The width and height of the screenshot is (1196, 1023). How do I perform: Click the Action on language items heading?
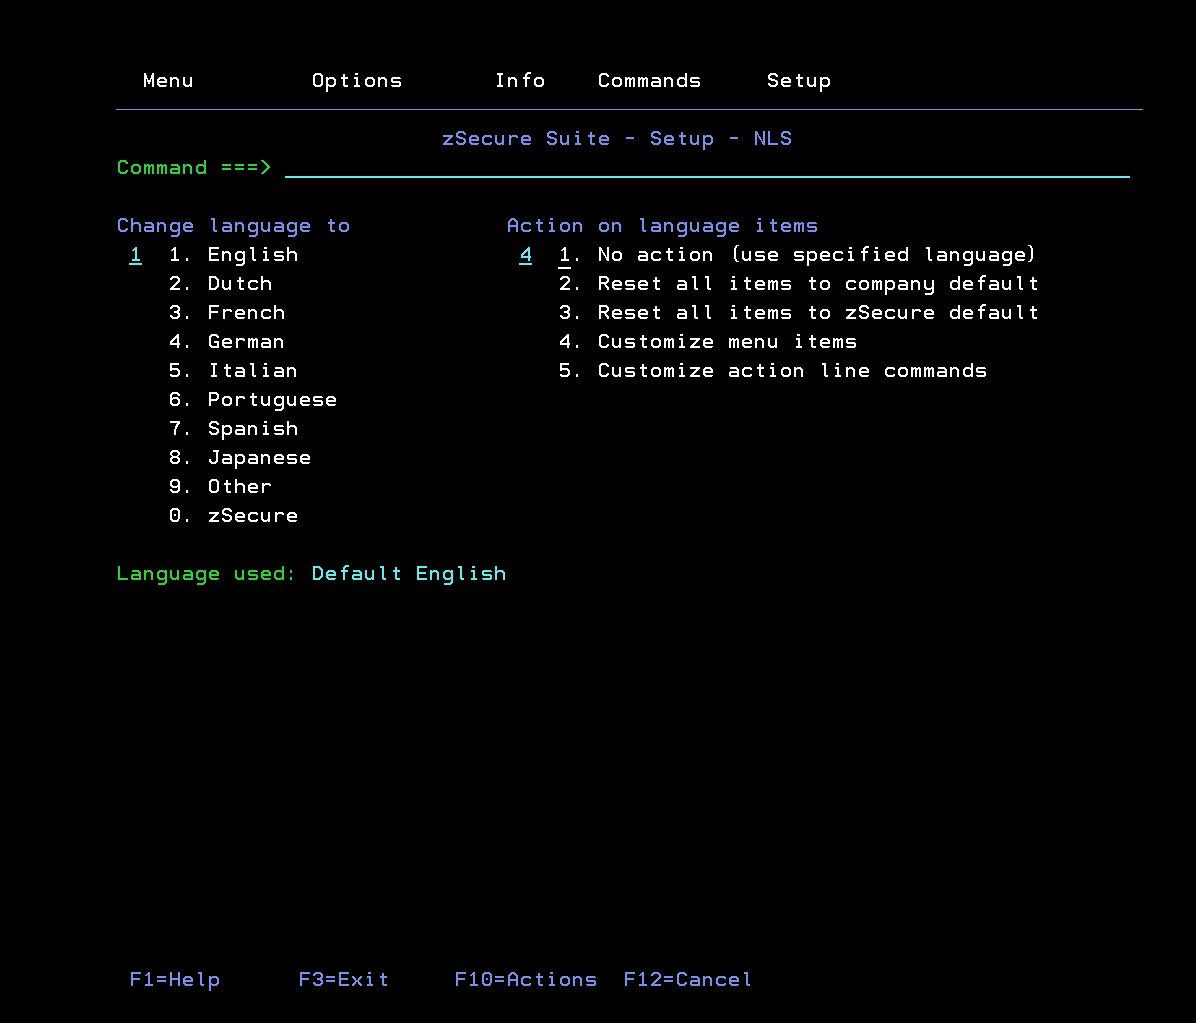point(662,226)
